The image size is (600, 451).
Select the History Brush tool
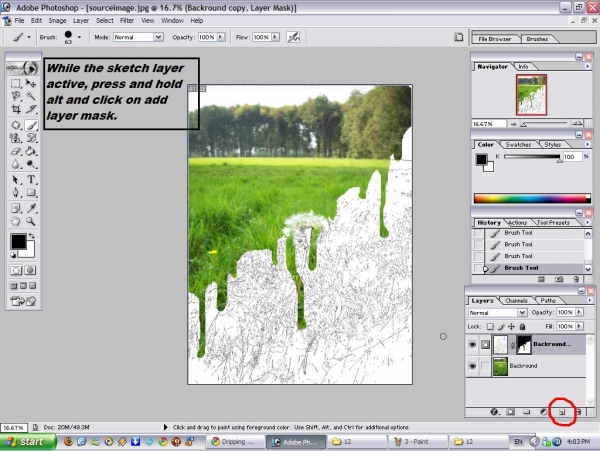point(31,138)
